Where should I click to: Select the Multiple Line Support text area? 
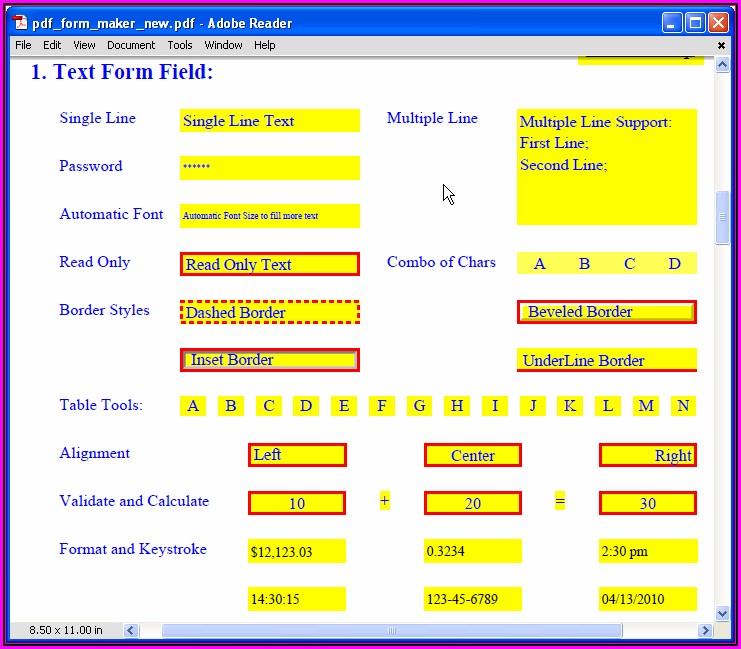(x=606, y=167)
